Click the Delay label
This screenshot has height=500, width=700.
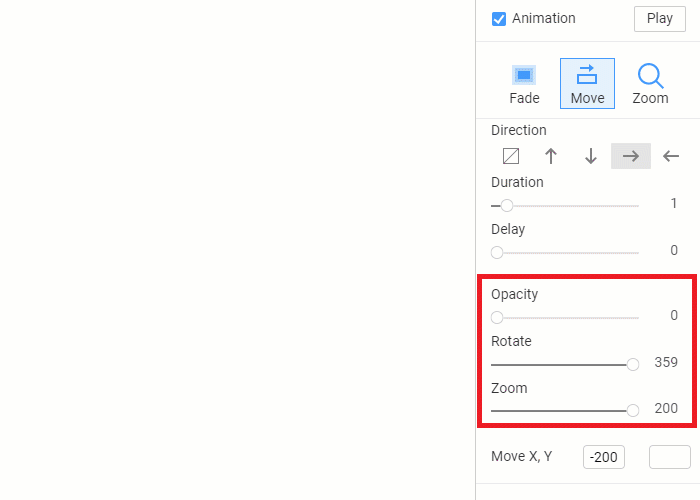pos(508,229)
